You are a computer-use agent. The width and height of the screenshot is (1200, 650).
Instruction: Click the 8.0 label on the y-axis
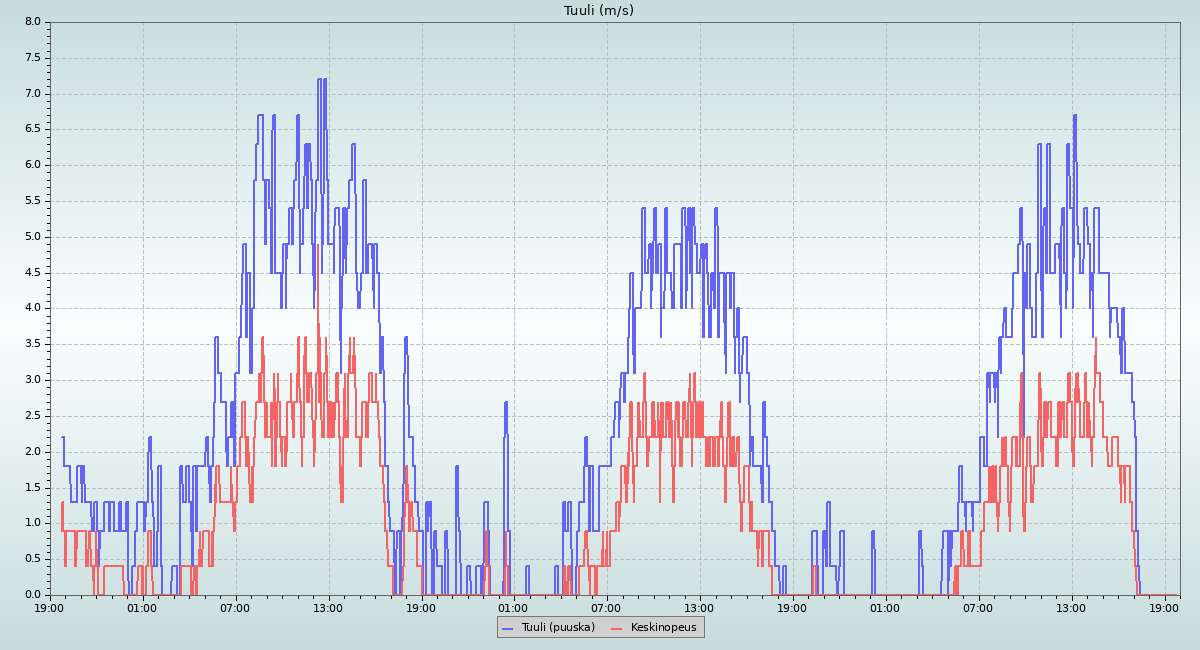coord(33,22)
